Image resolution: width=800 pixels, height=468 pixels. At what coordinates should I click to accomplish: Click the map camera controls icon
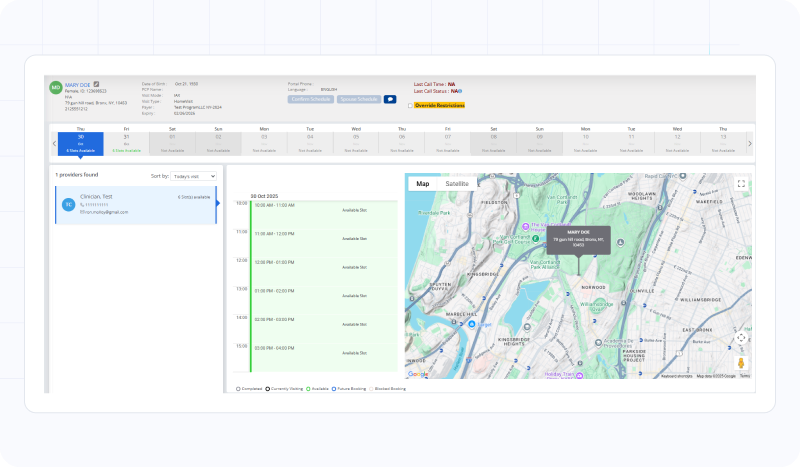click(x=741, y=338)
